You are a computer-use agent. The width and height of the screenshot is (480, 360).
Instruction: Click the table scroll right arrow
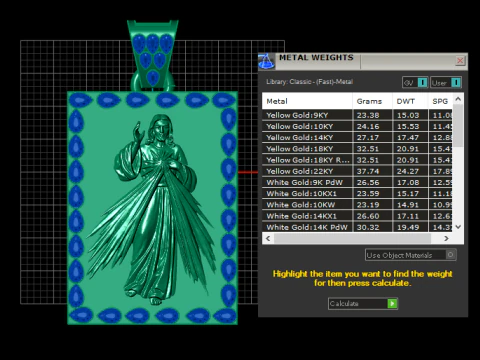coord(446,238)
